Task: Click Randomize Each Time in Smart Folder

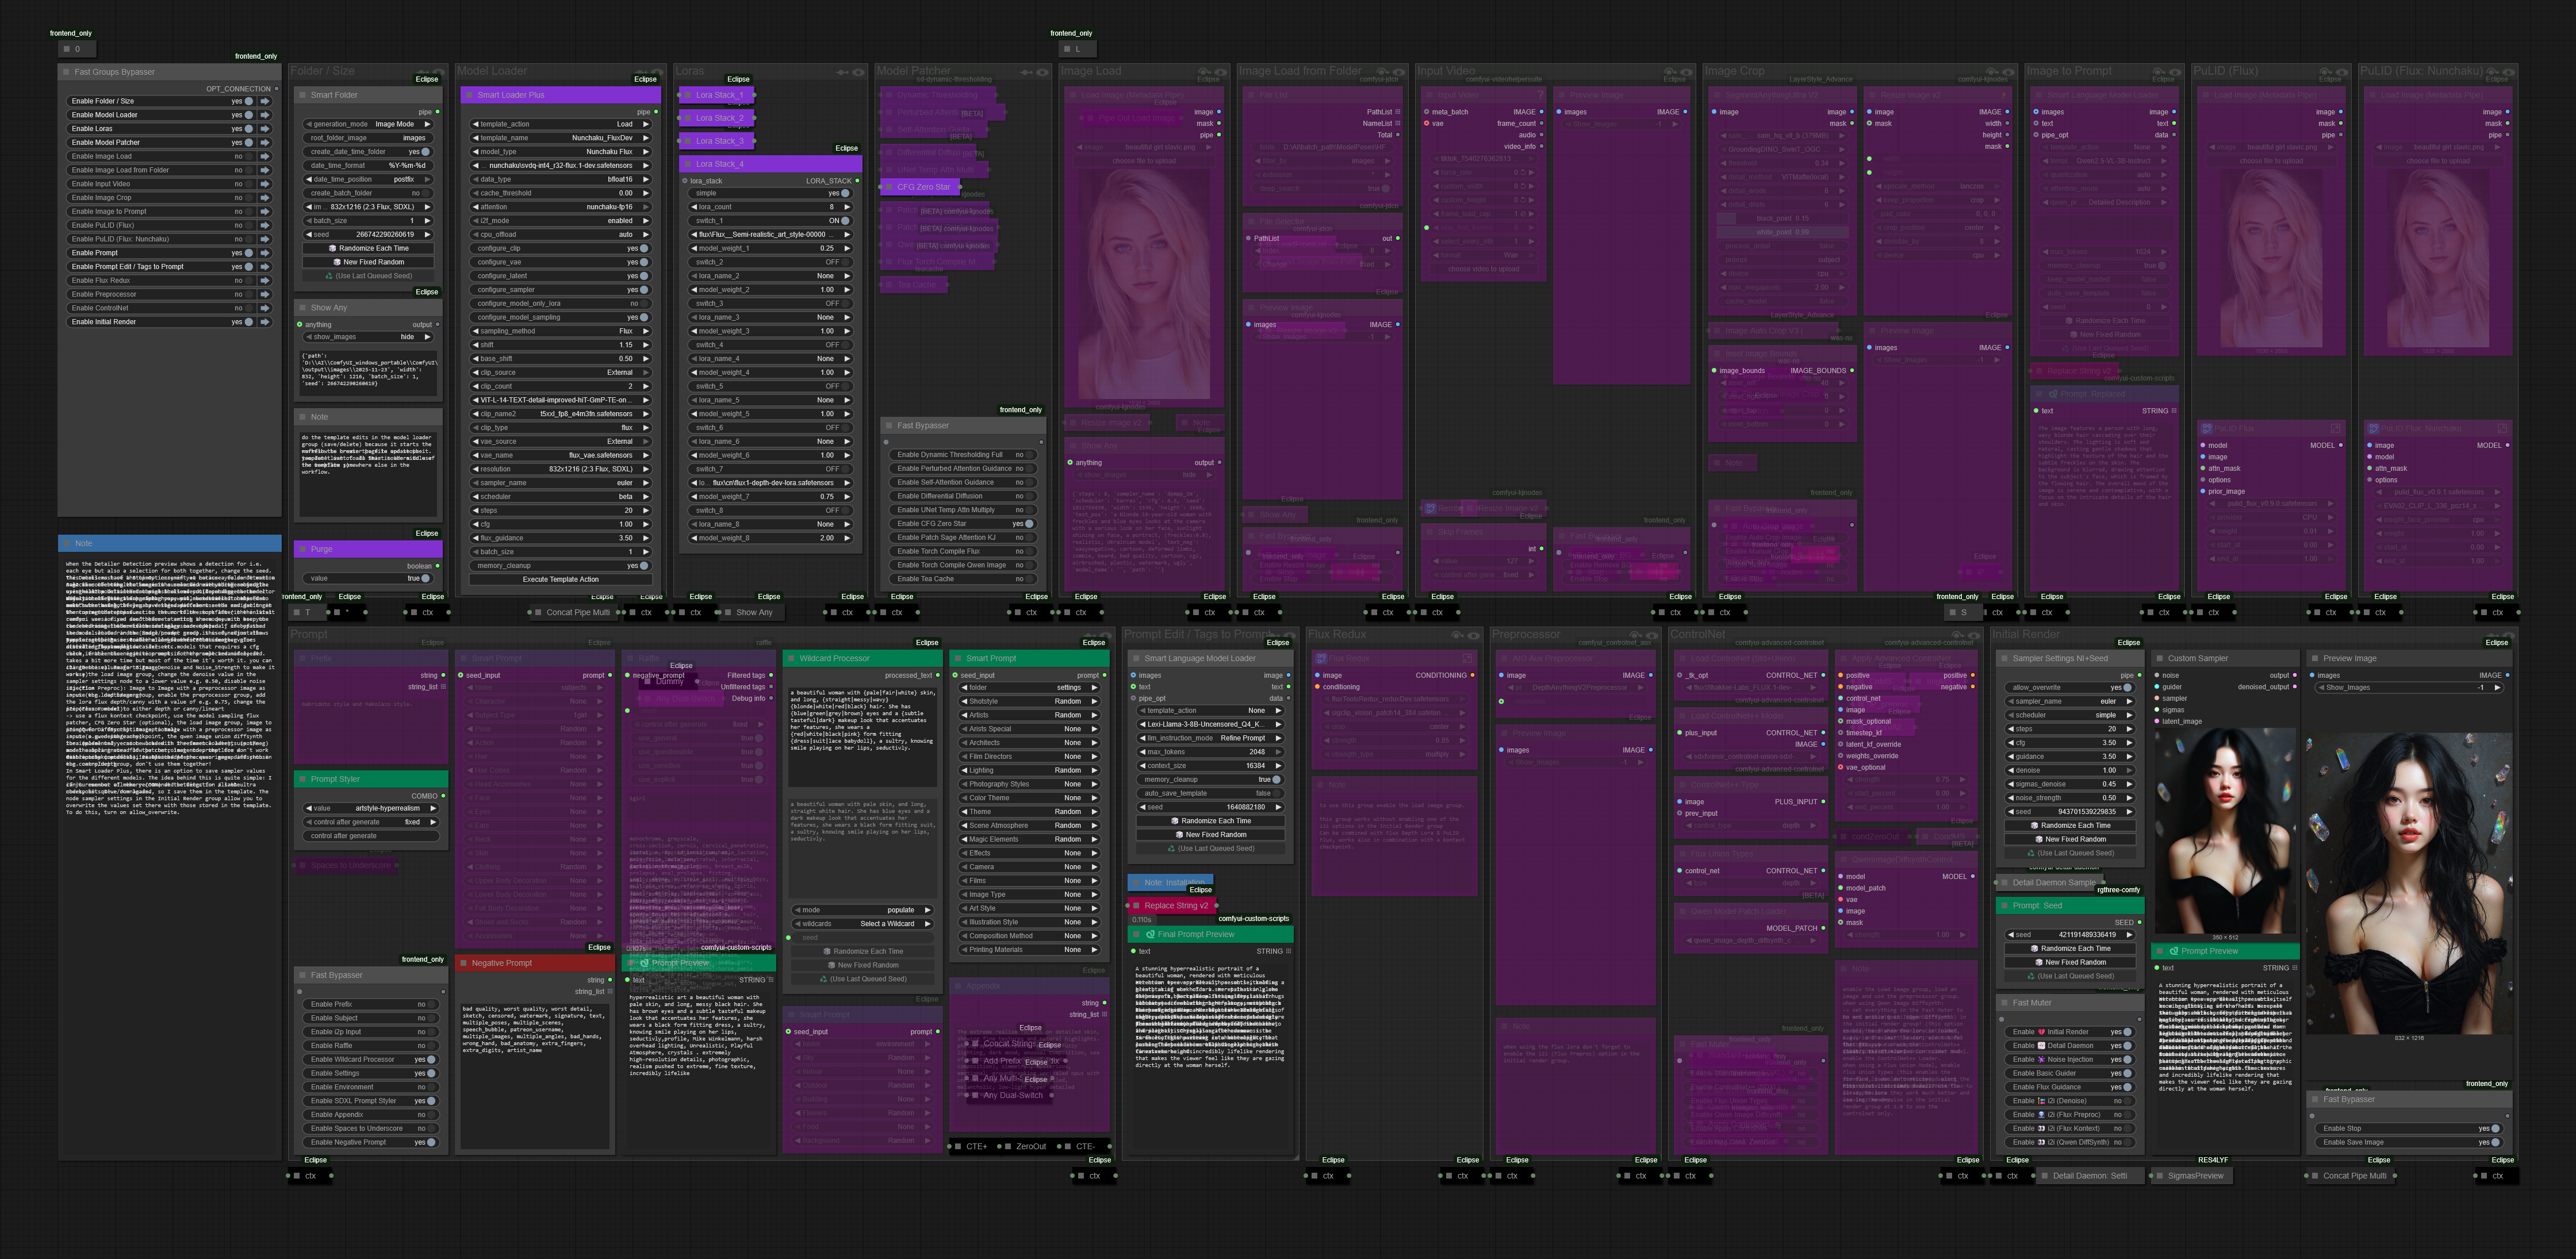Action: [369, 248]
